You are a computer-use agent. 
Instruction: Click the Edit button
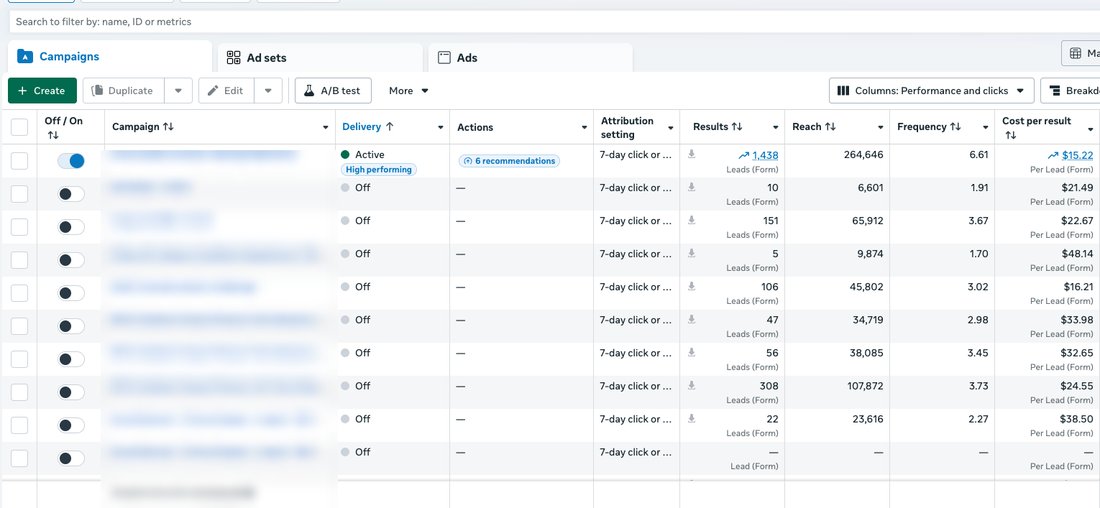coord(226,91)
